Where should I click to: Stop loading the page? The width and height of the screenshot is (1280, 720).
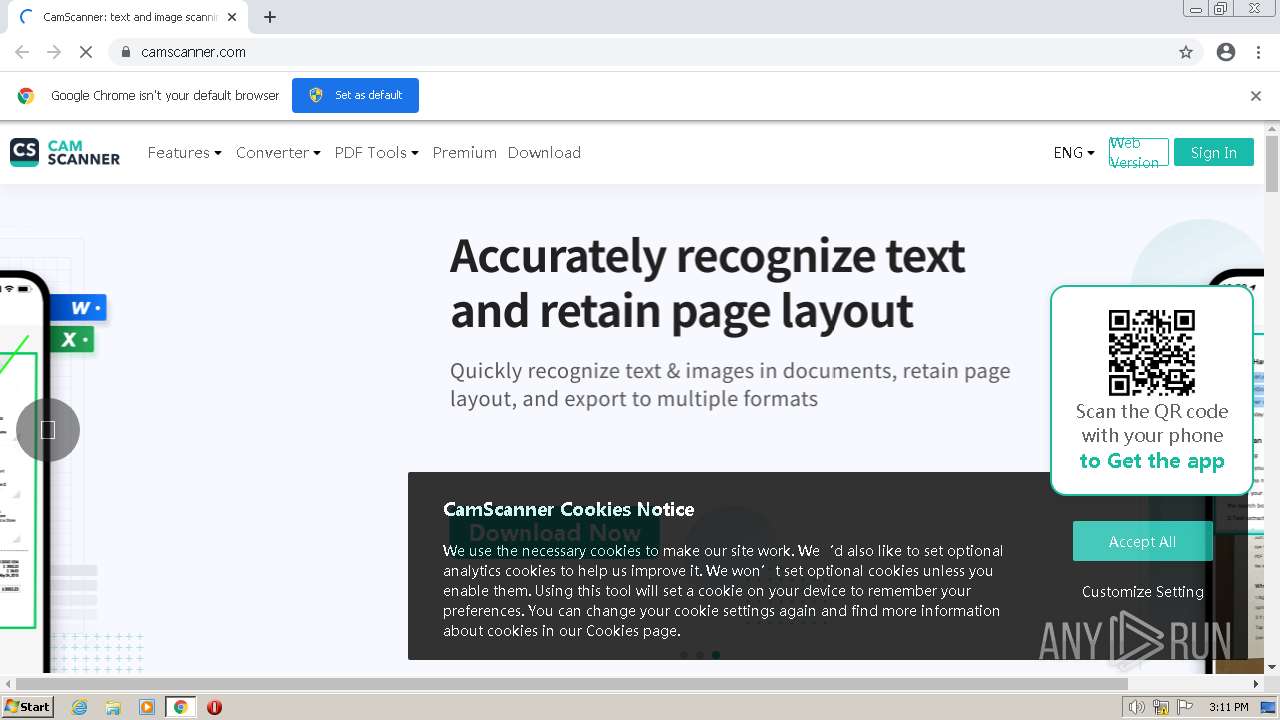coord(86,52)
